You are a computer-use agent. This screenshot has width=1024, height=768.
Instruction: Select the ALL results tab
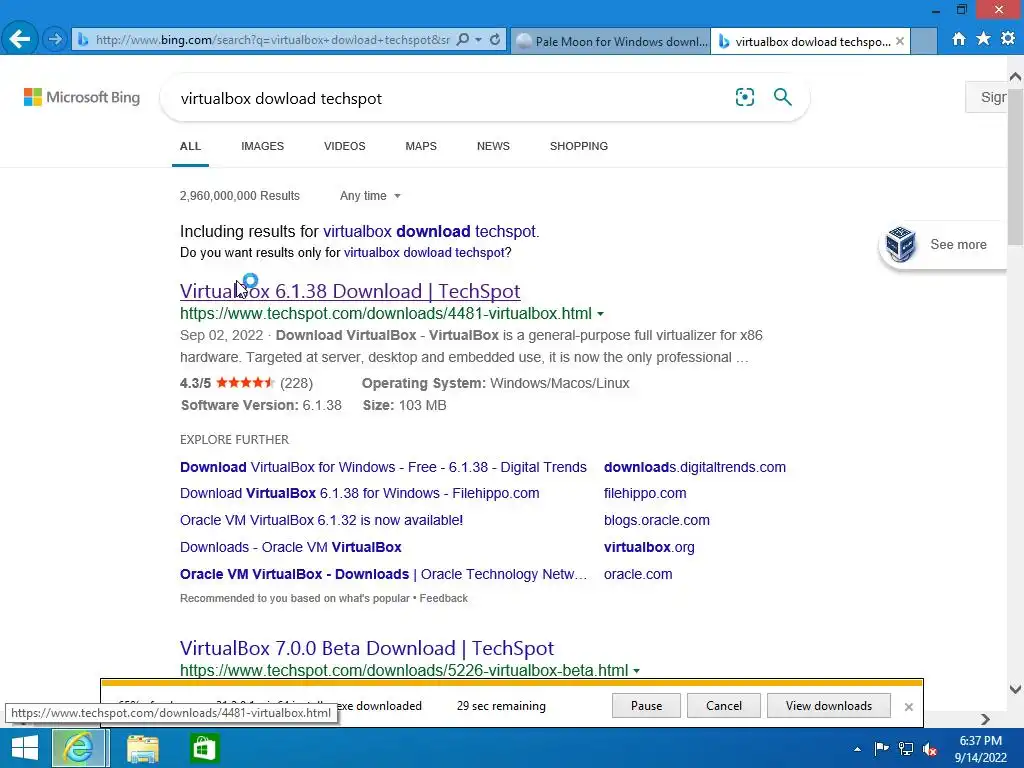click(190, 146)
